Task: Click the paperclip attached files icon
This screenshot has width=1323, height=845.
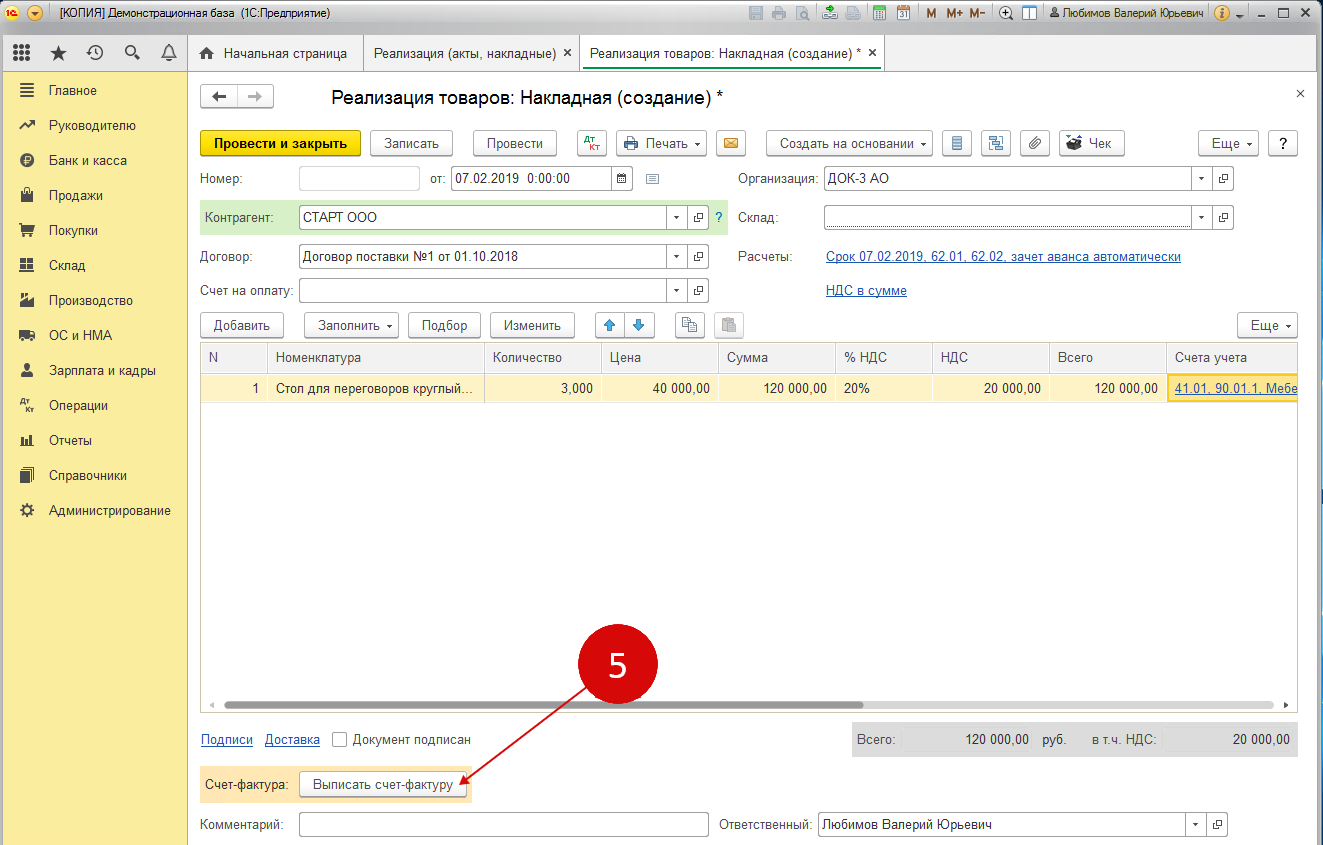Action: (1036, 143)
